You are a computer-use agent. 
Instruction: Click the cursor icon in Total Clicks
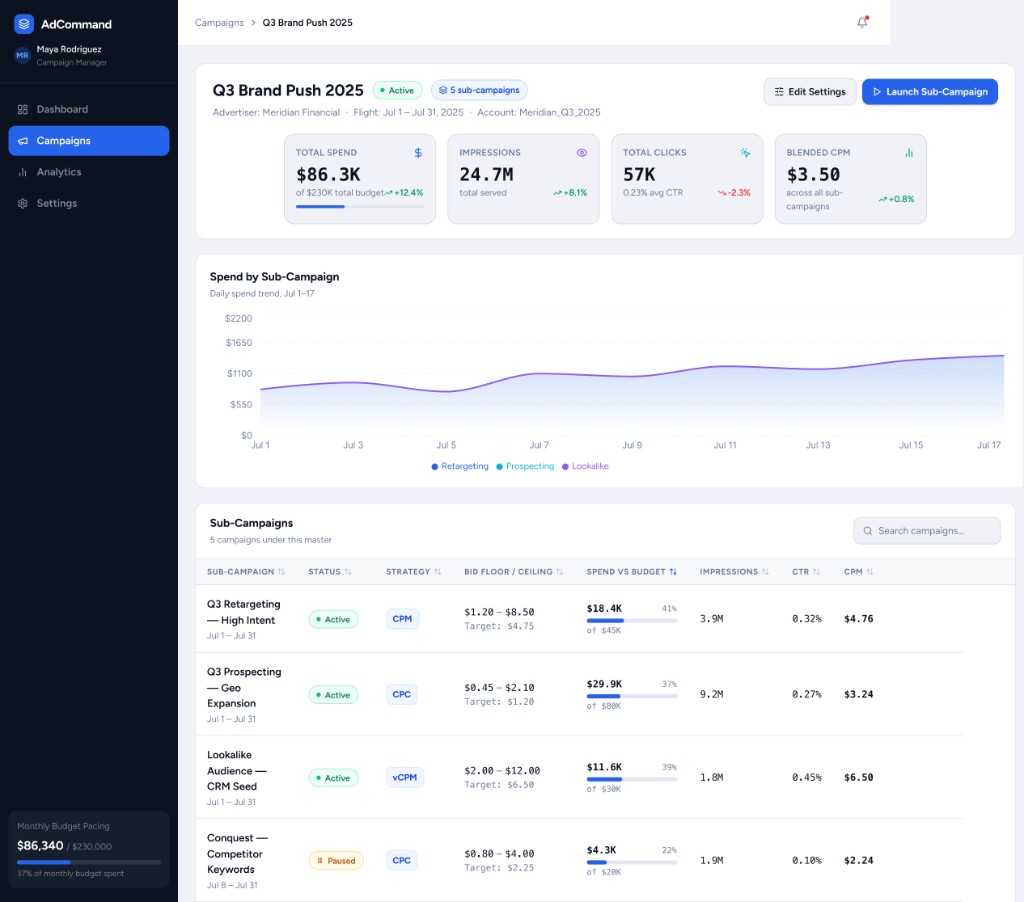tap(745, 152)
